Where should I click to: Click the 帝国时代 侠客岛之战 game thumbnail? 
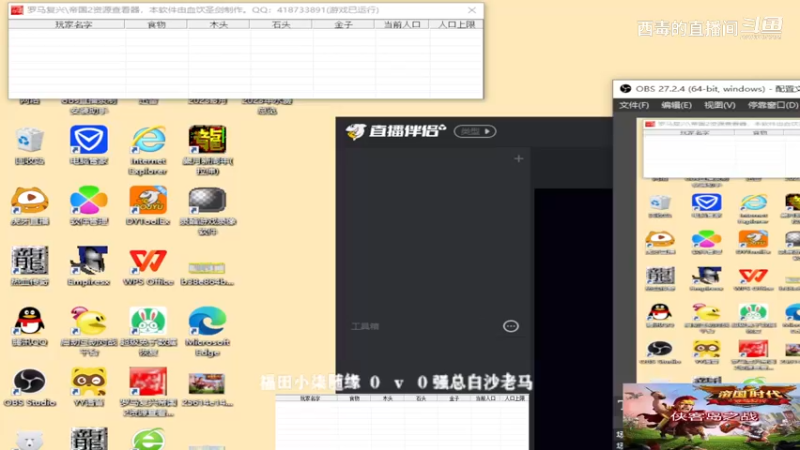tap(711, 416)
